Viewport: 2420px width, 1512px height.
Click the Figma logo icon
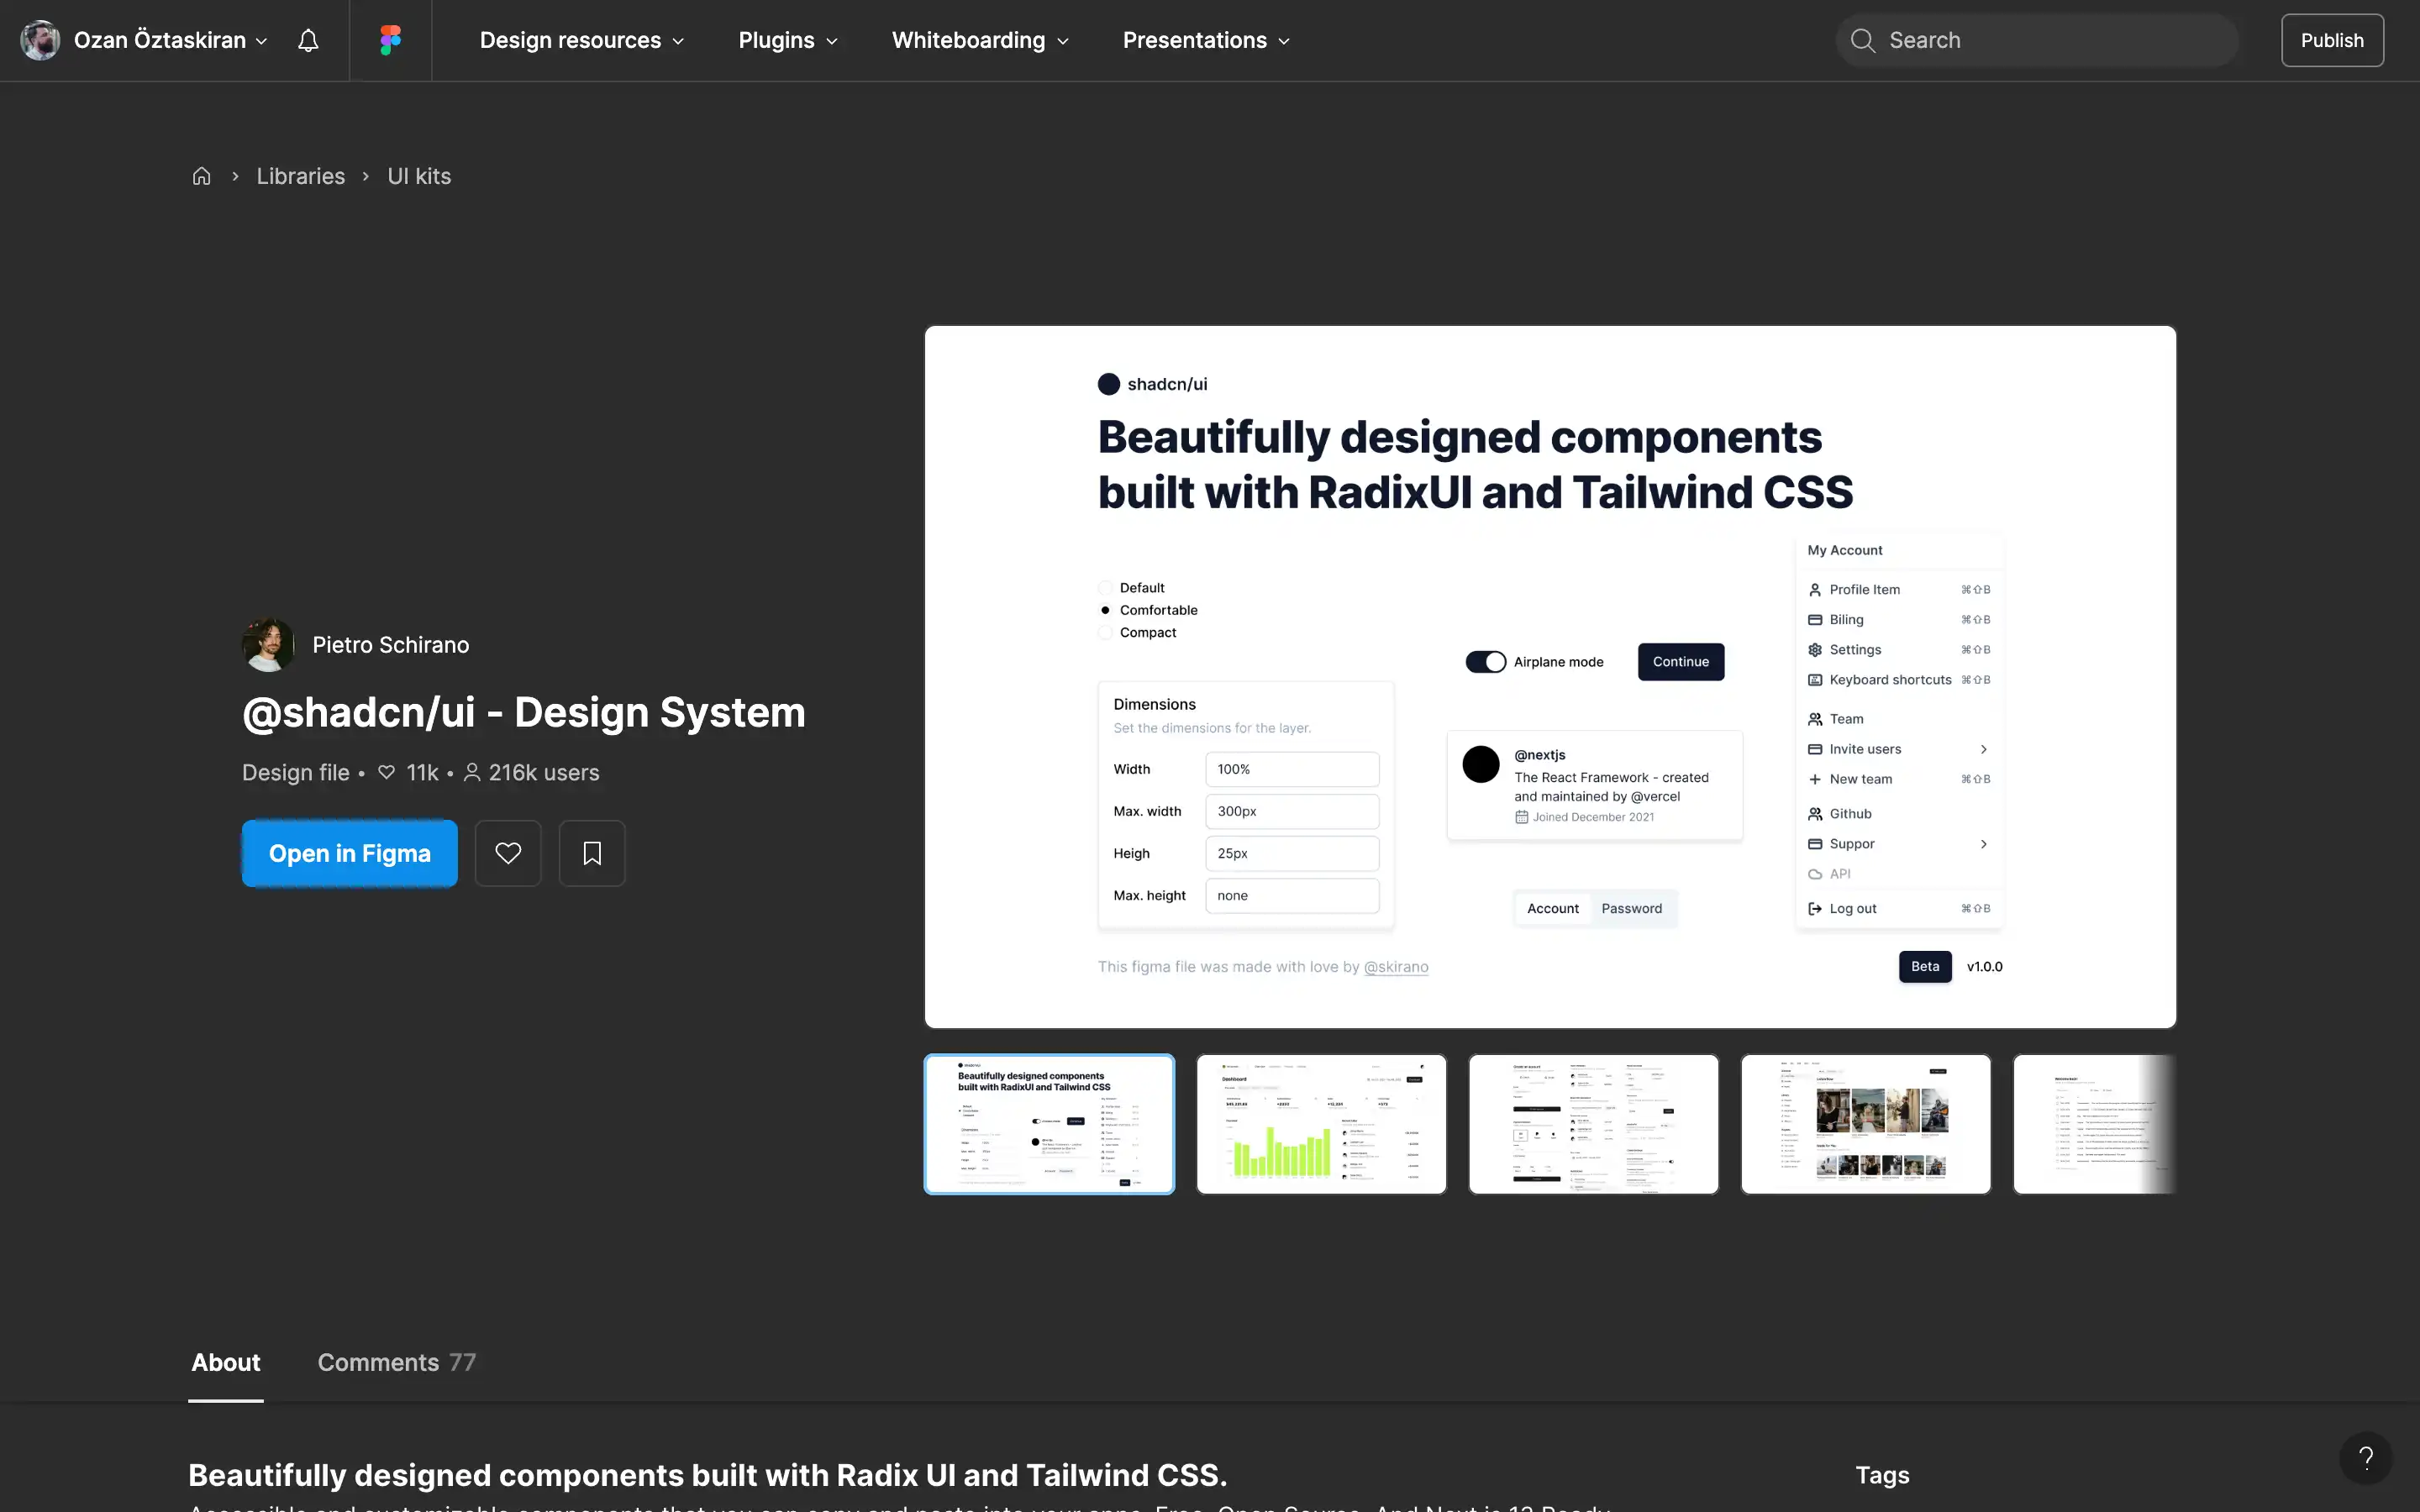390,40
